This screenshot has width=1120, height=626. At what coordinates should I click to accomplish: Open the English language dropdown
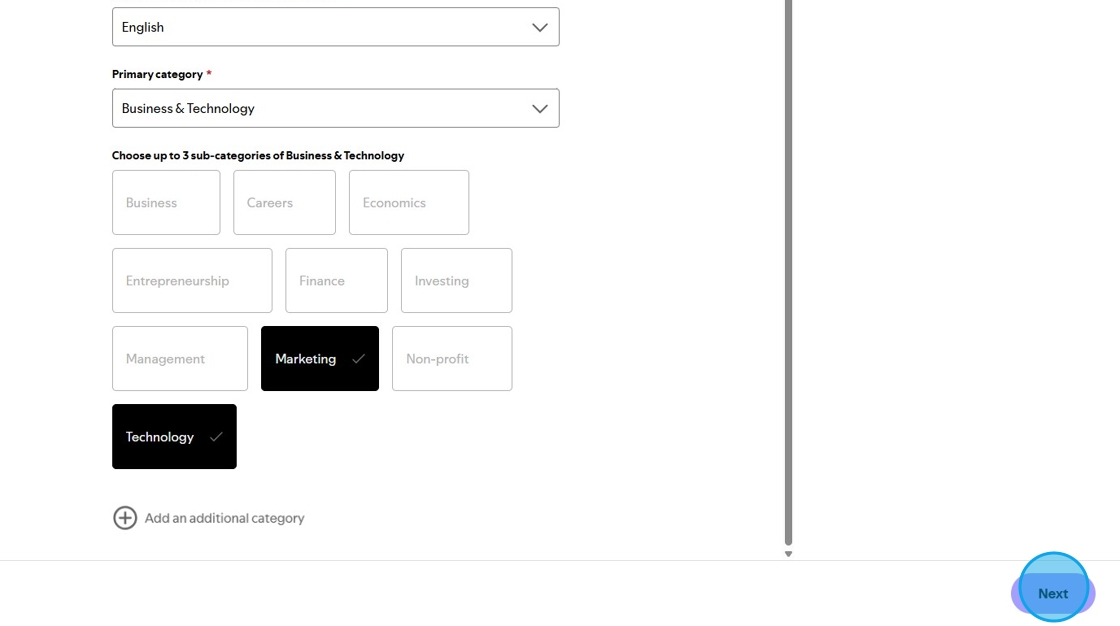[x=335, y=27]
